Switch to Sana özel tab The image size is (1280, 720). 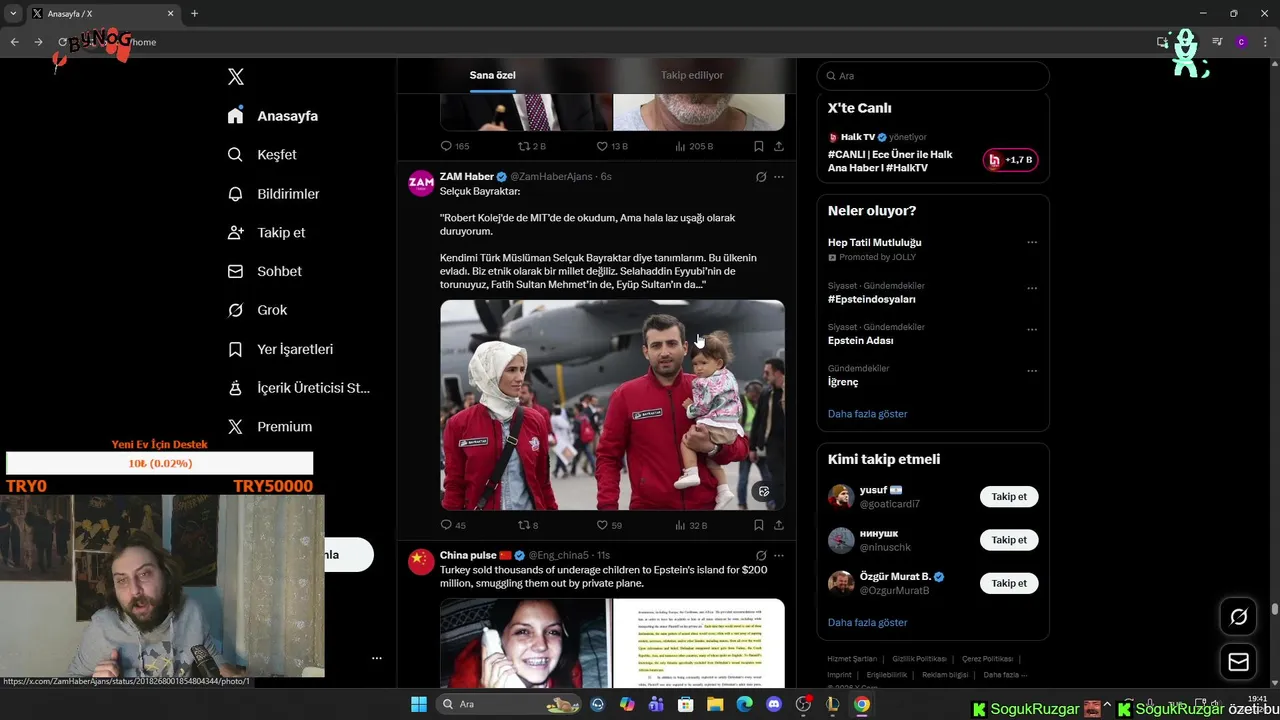point(493,75)
